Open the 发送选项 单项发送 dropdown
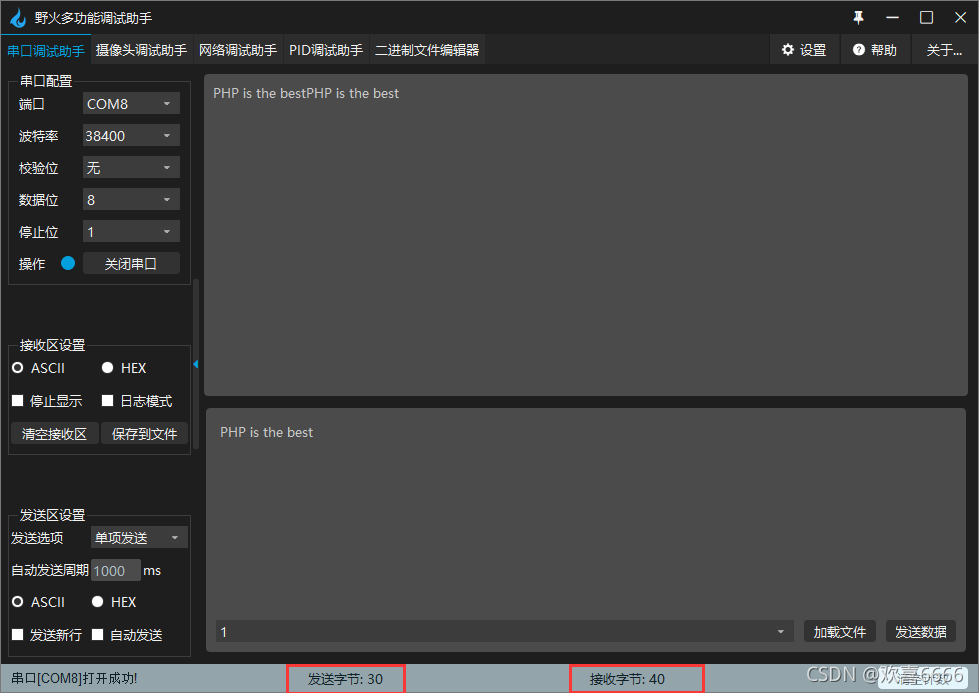The height and width of the screenshot is (693, 979). (x=139, y=538)
